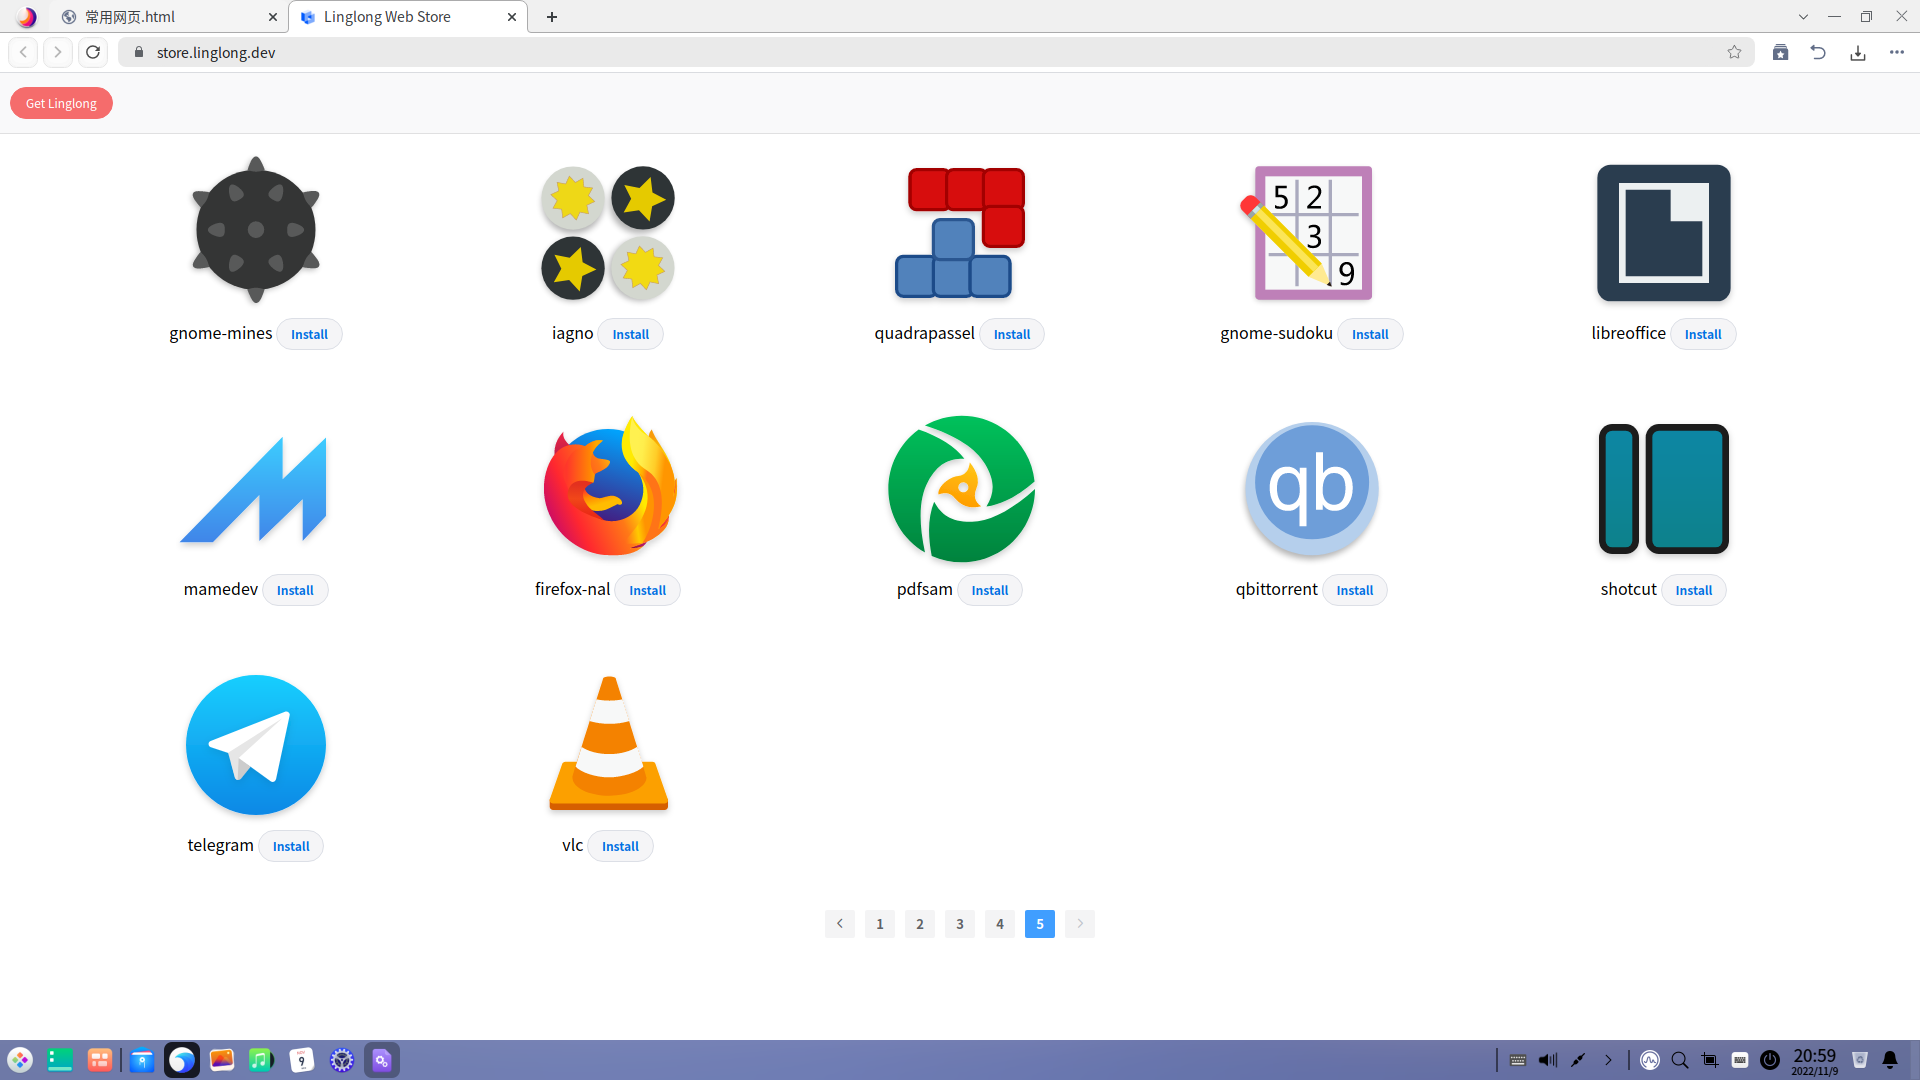Click the bookmark star in address bar
This screenshot has width=1920, height=1080.
tap(1734, 52)
